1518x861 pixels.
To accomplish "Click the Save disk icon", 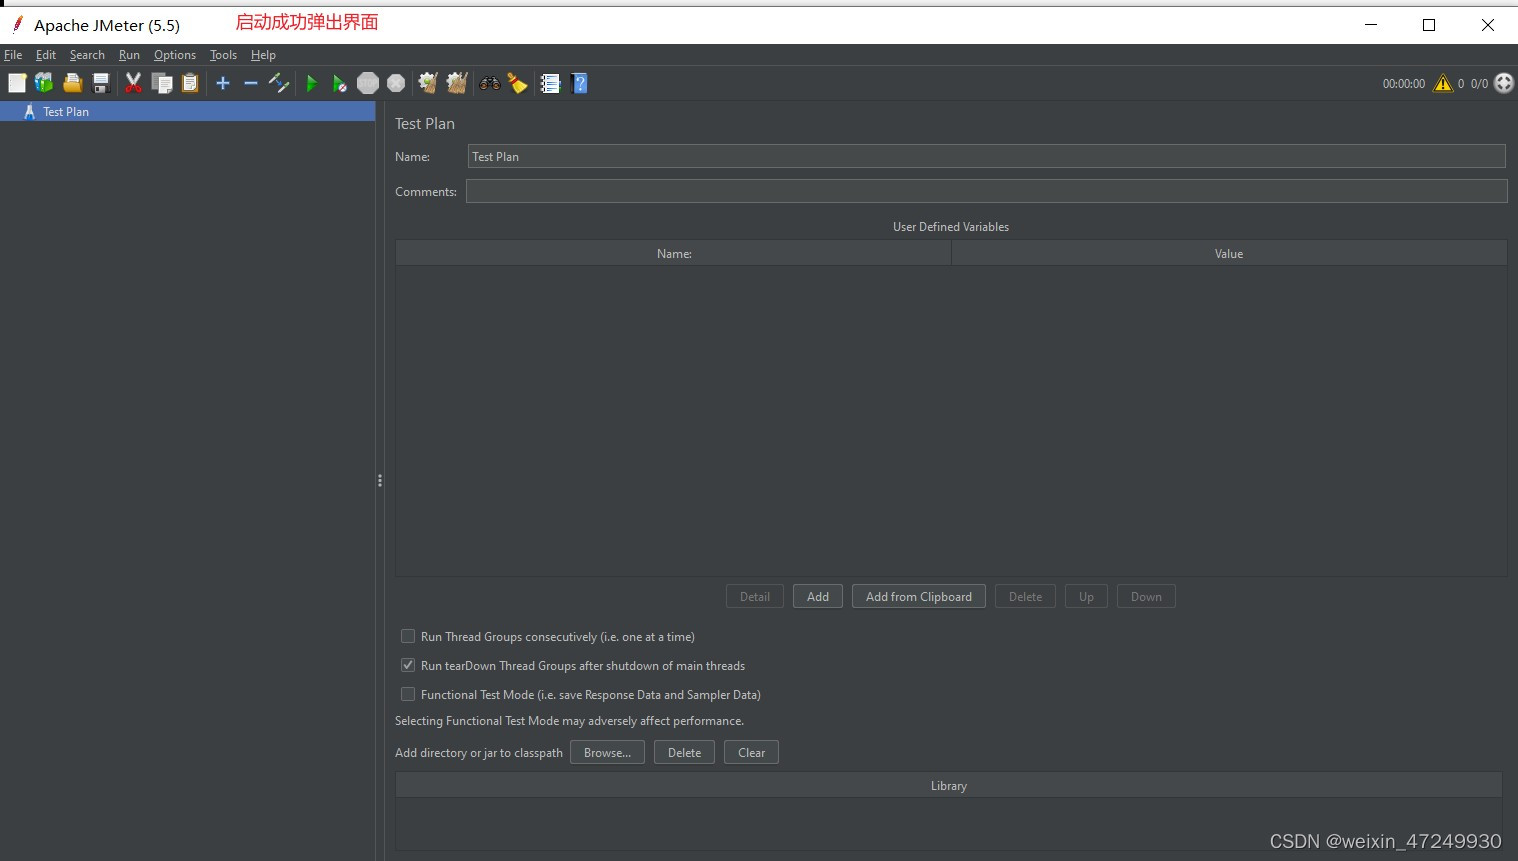I will 100,83.
